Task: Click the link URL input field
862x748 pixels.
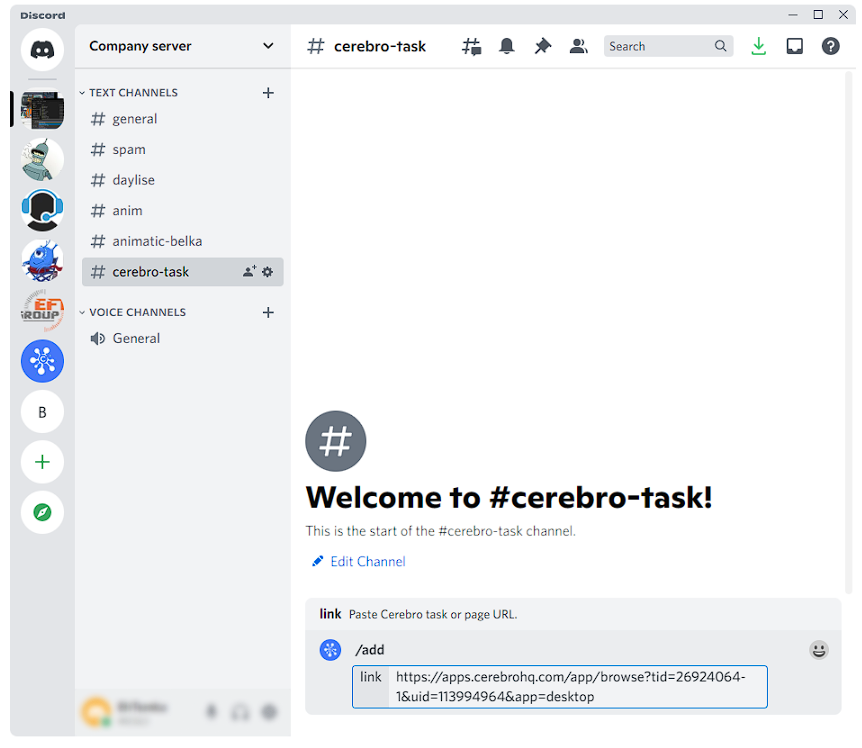Action: pos(560,687)
